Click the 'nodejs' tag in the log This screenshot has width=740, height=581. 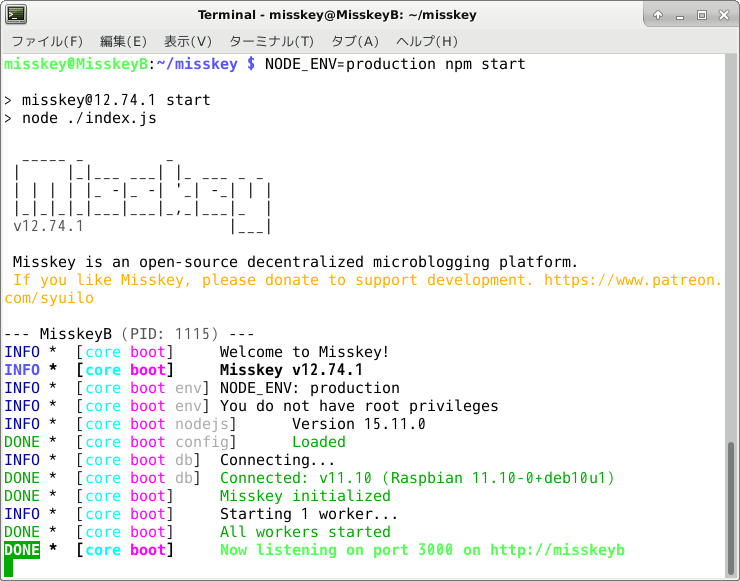pos(202,424)
